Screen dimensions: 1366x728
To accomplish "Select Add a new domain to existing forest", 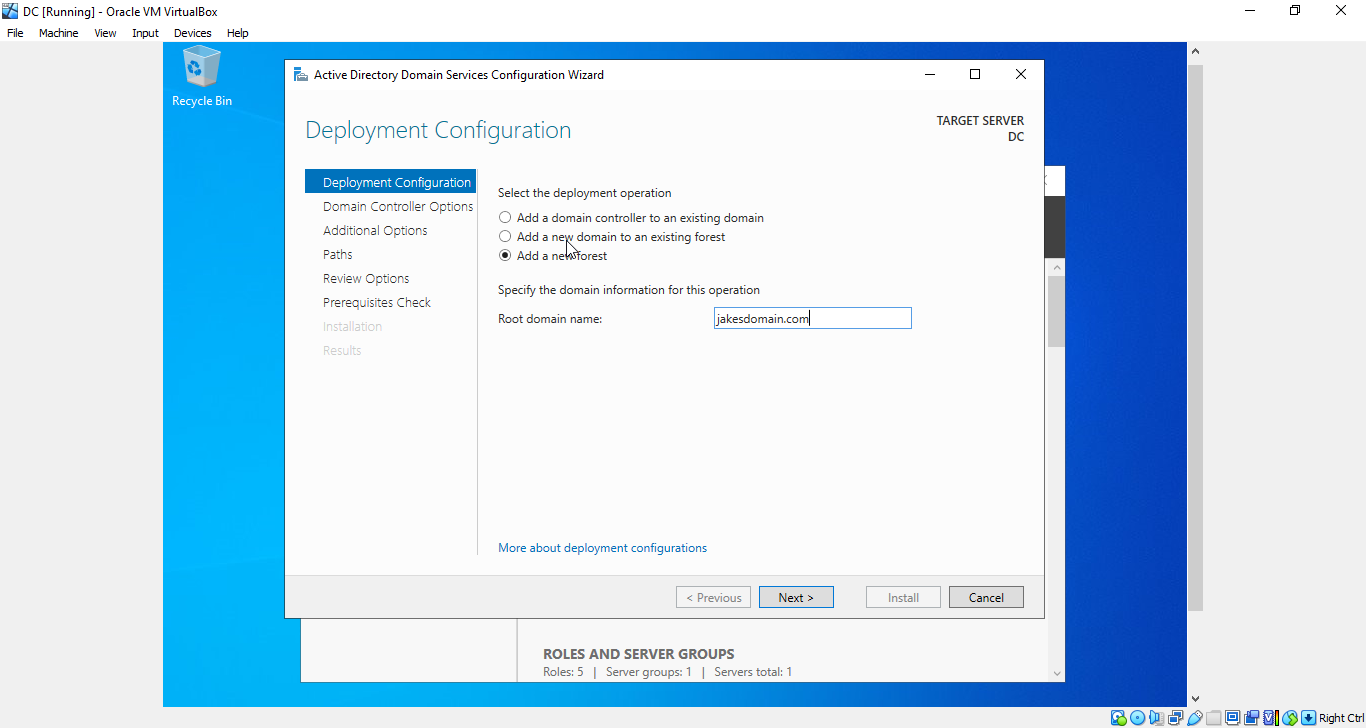I will coord(505,236).
